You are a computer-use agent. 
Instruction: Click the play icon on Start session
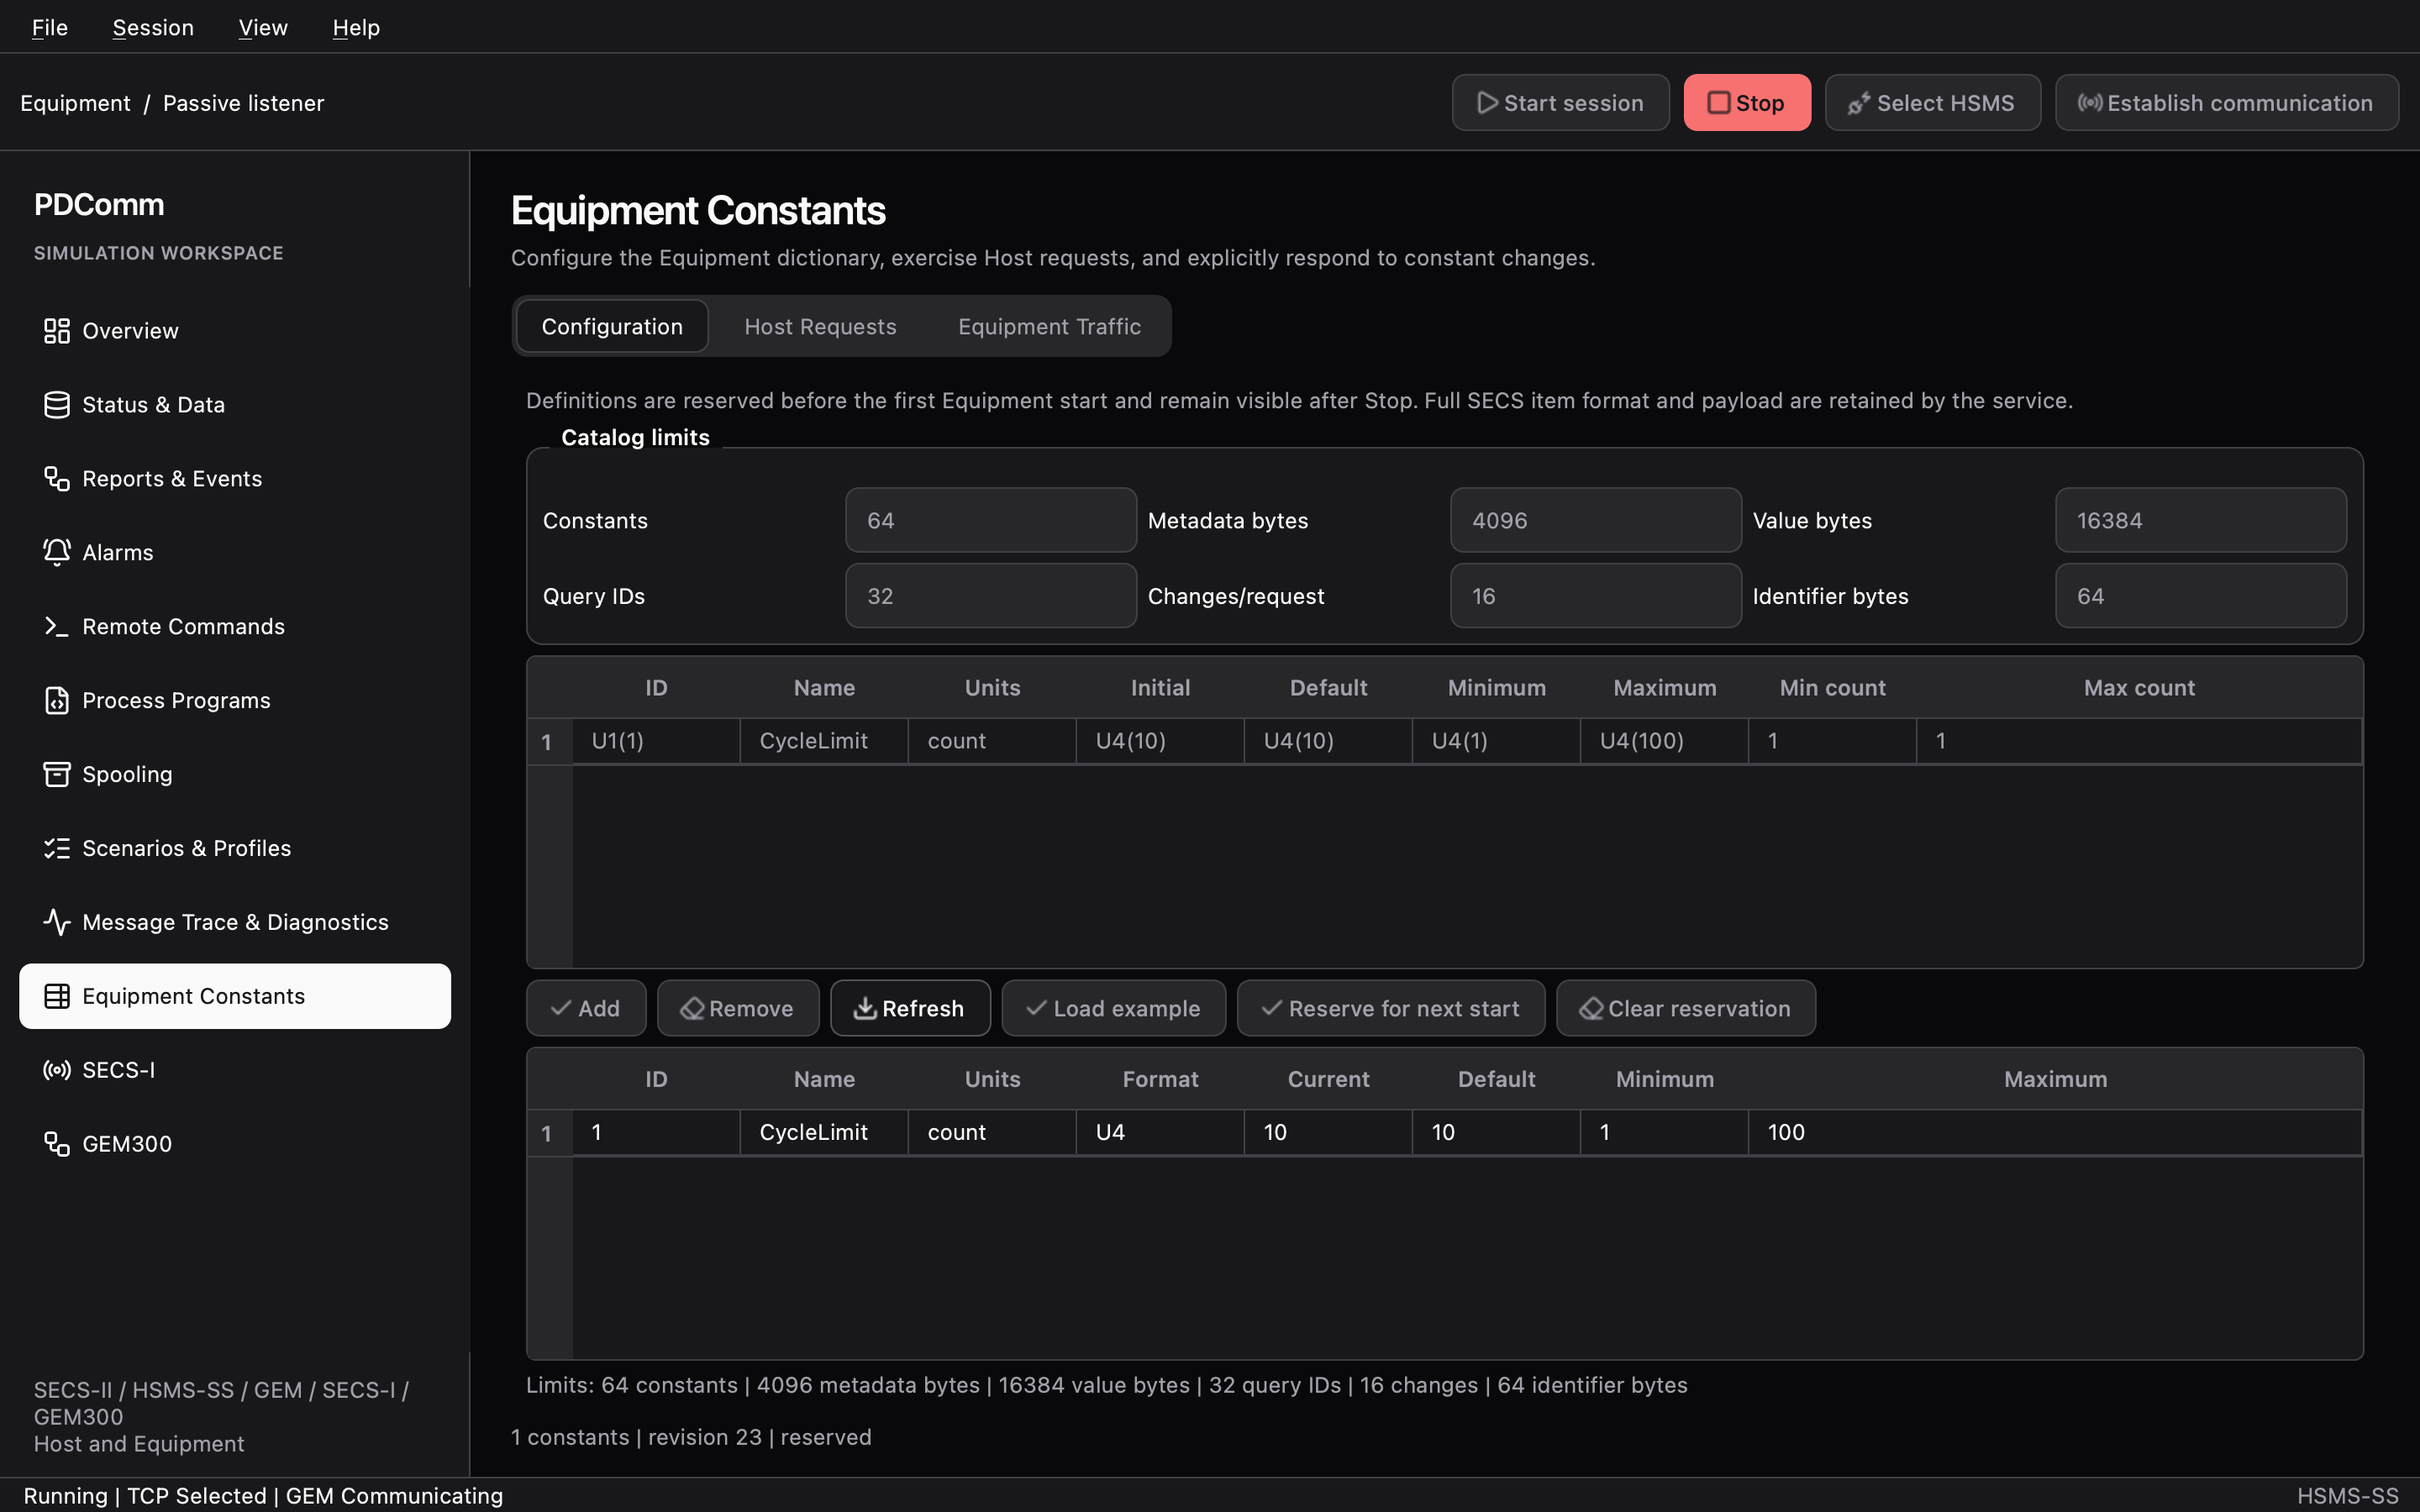(x=1487, y=103)
